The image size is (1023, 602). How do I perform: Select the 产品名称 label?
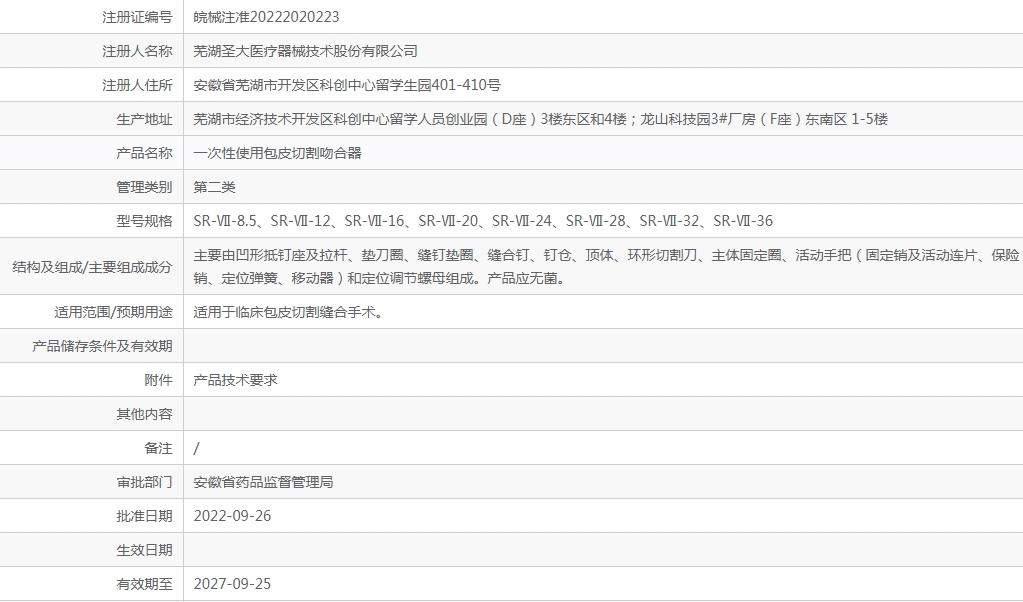(x=144, y=153)
